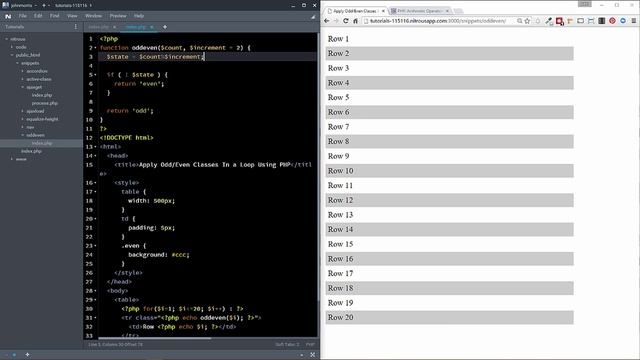Open the Find menu
This screenshot has width=640, height=360.
[x=55, y=16]
